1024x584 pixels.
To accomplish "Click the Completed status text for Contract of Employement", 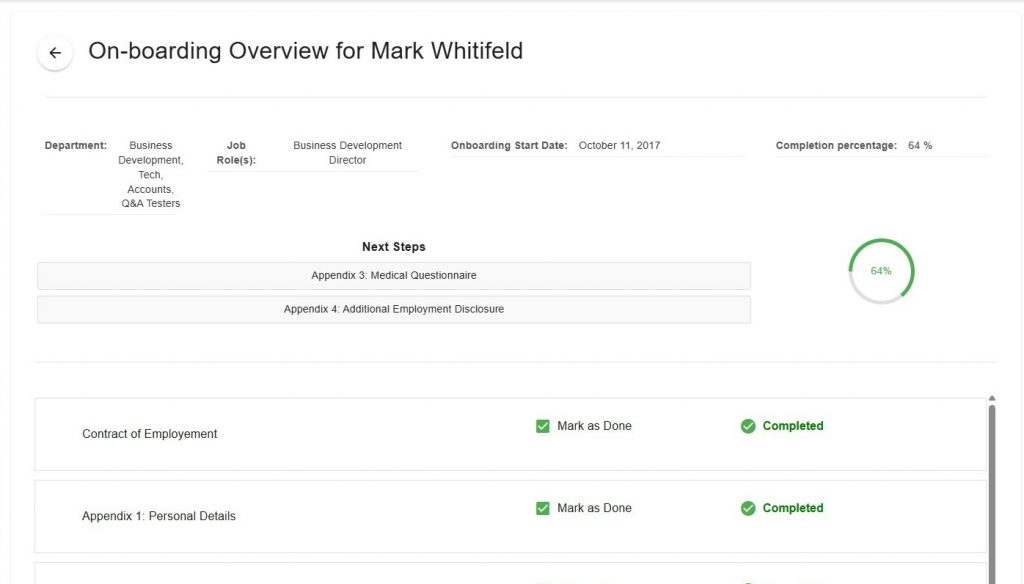I will click(x=793, y=426).
